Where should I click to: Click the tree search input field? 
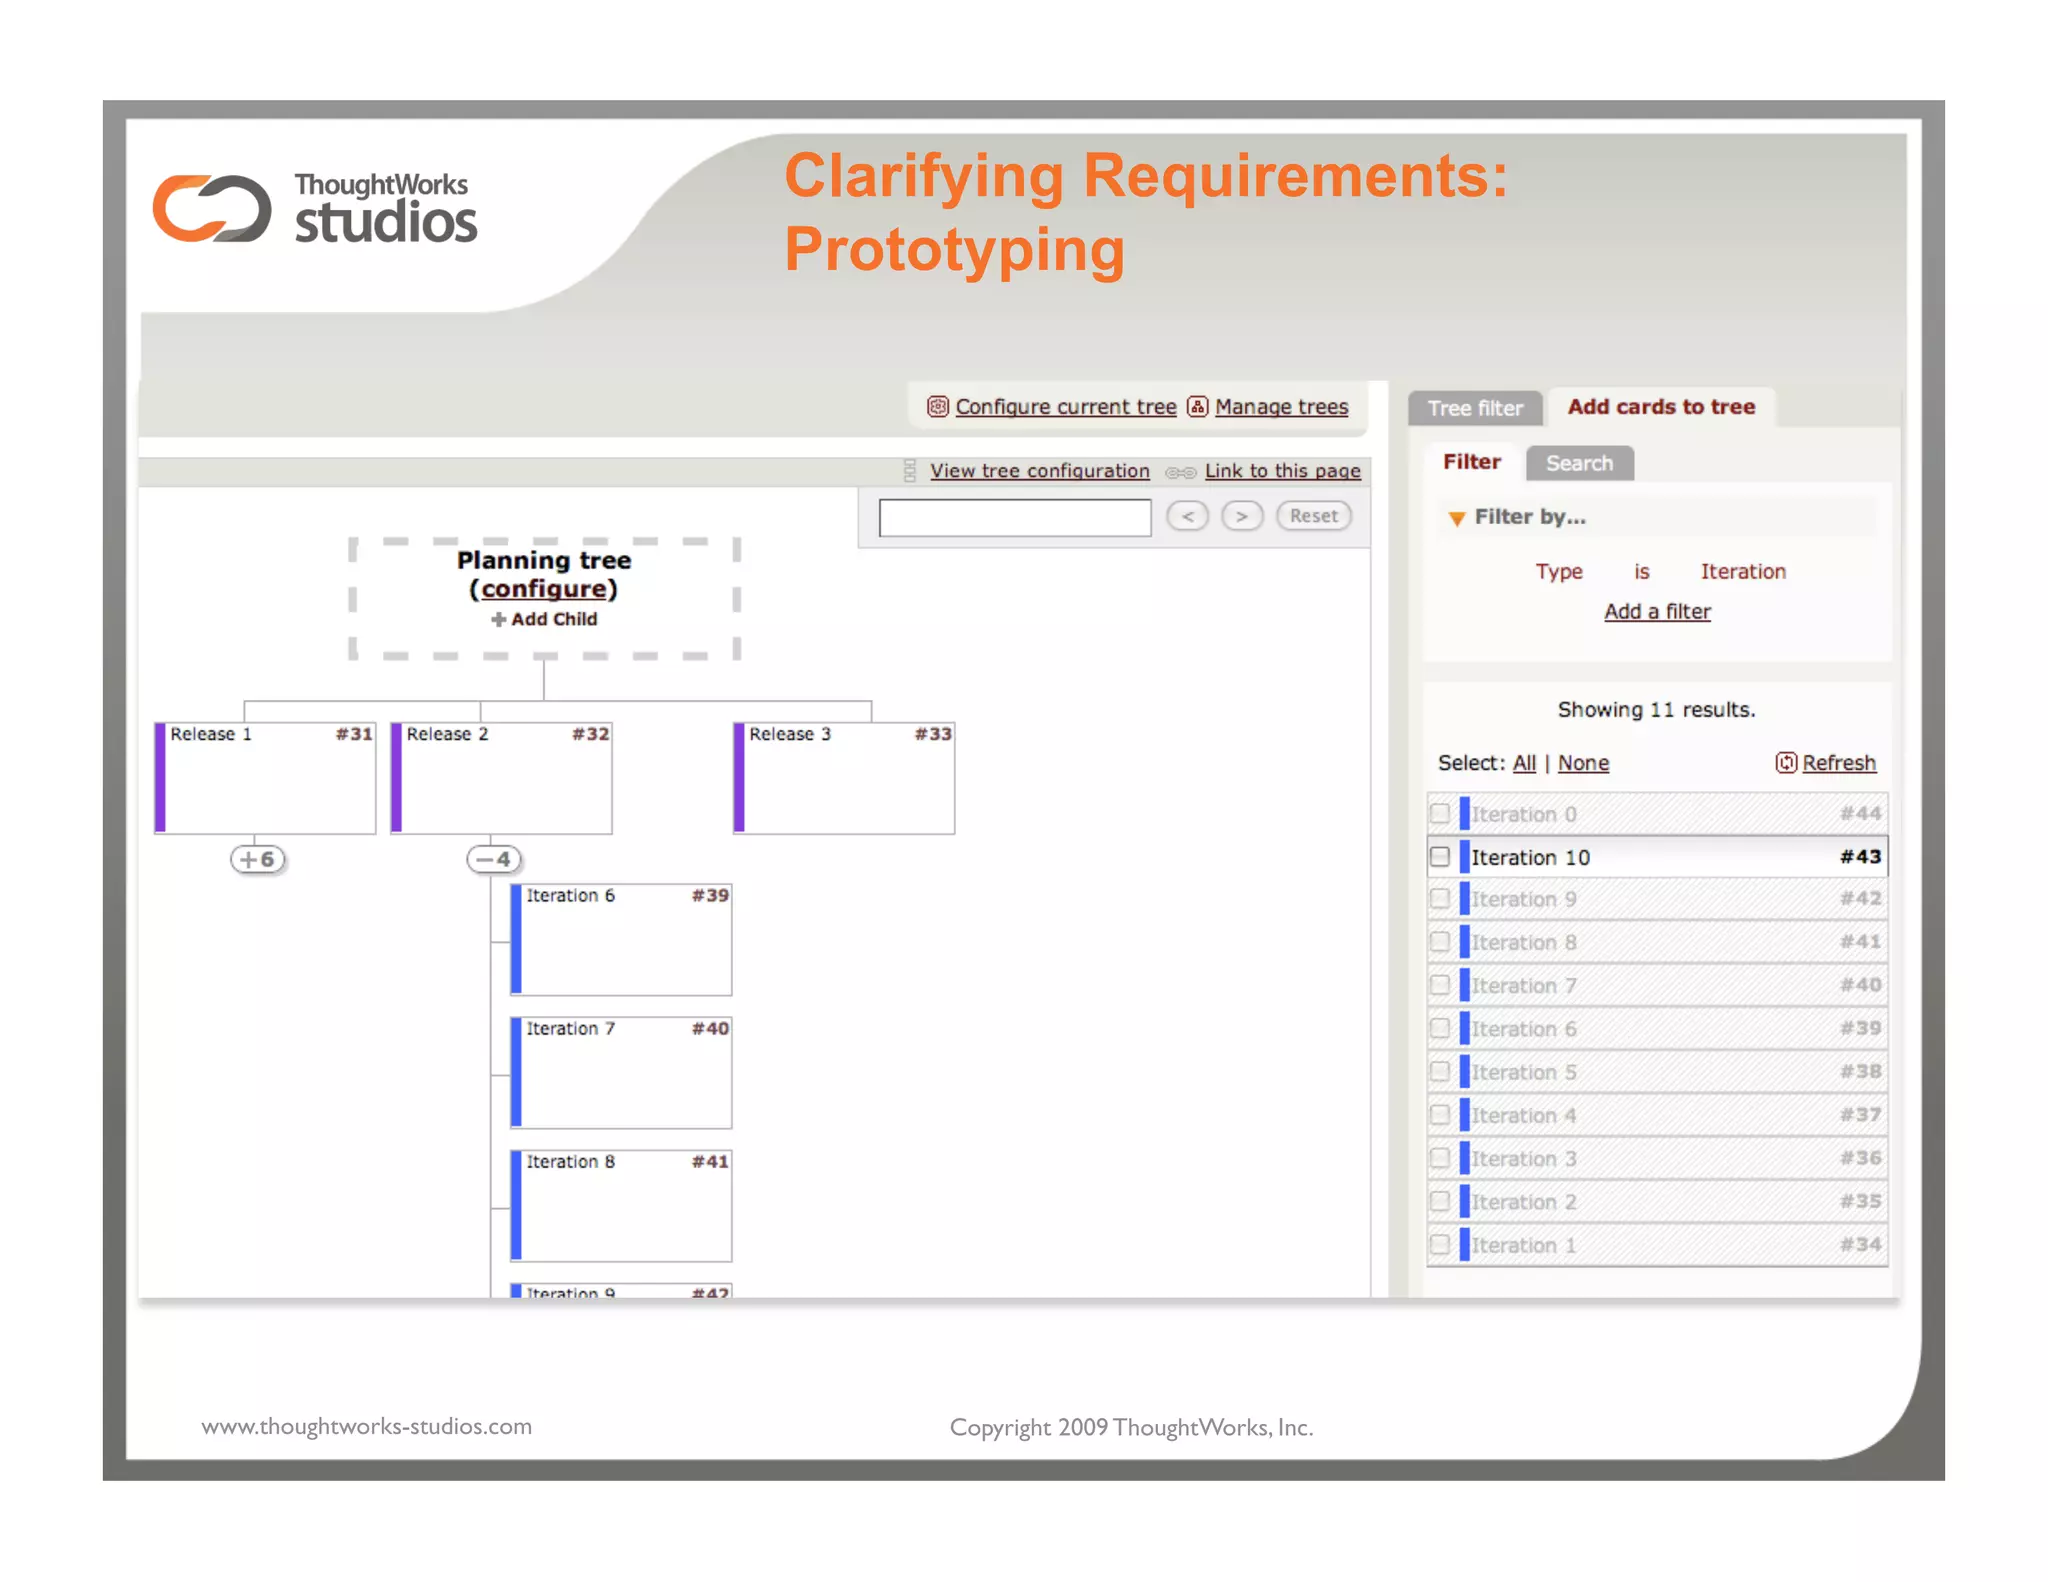pos(1015,518)
